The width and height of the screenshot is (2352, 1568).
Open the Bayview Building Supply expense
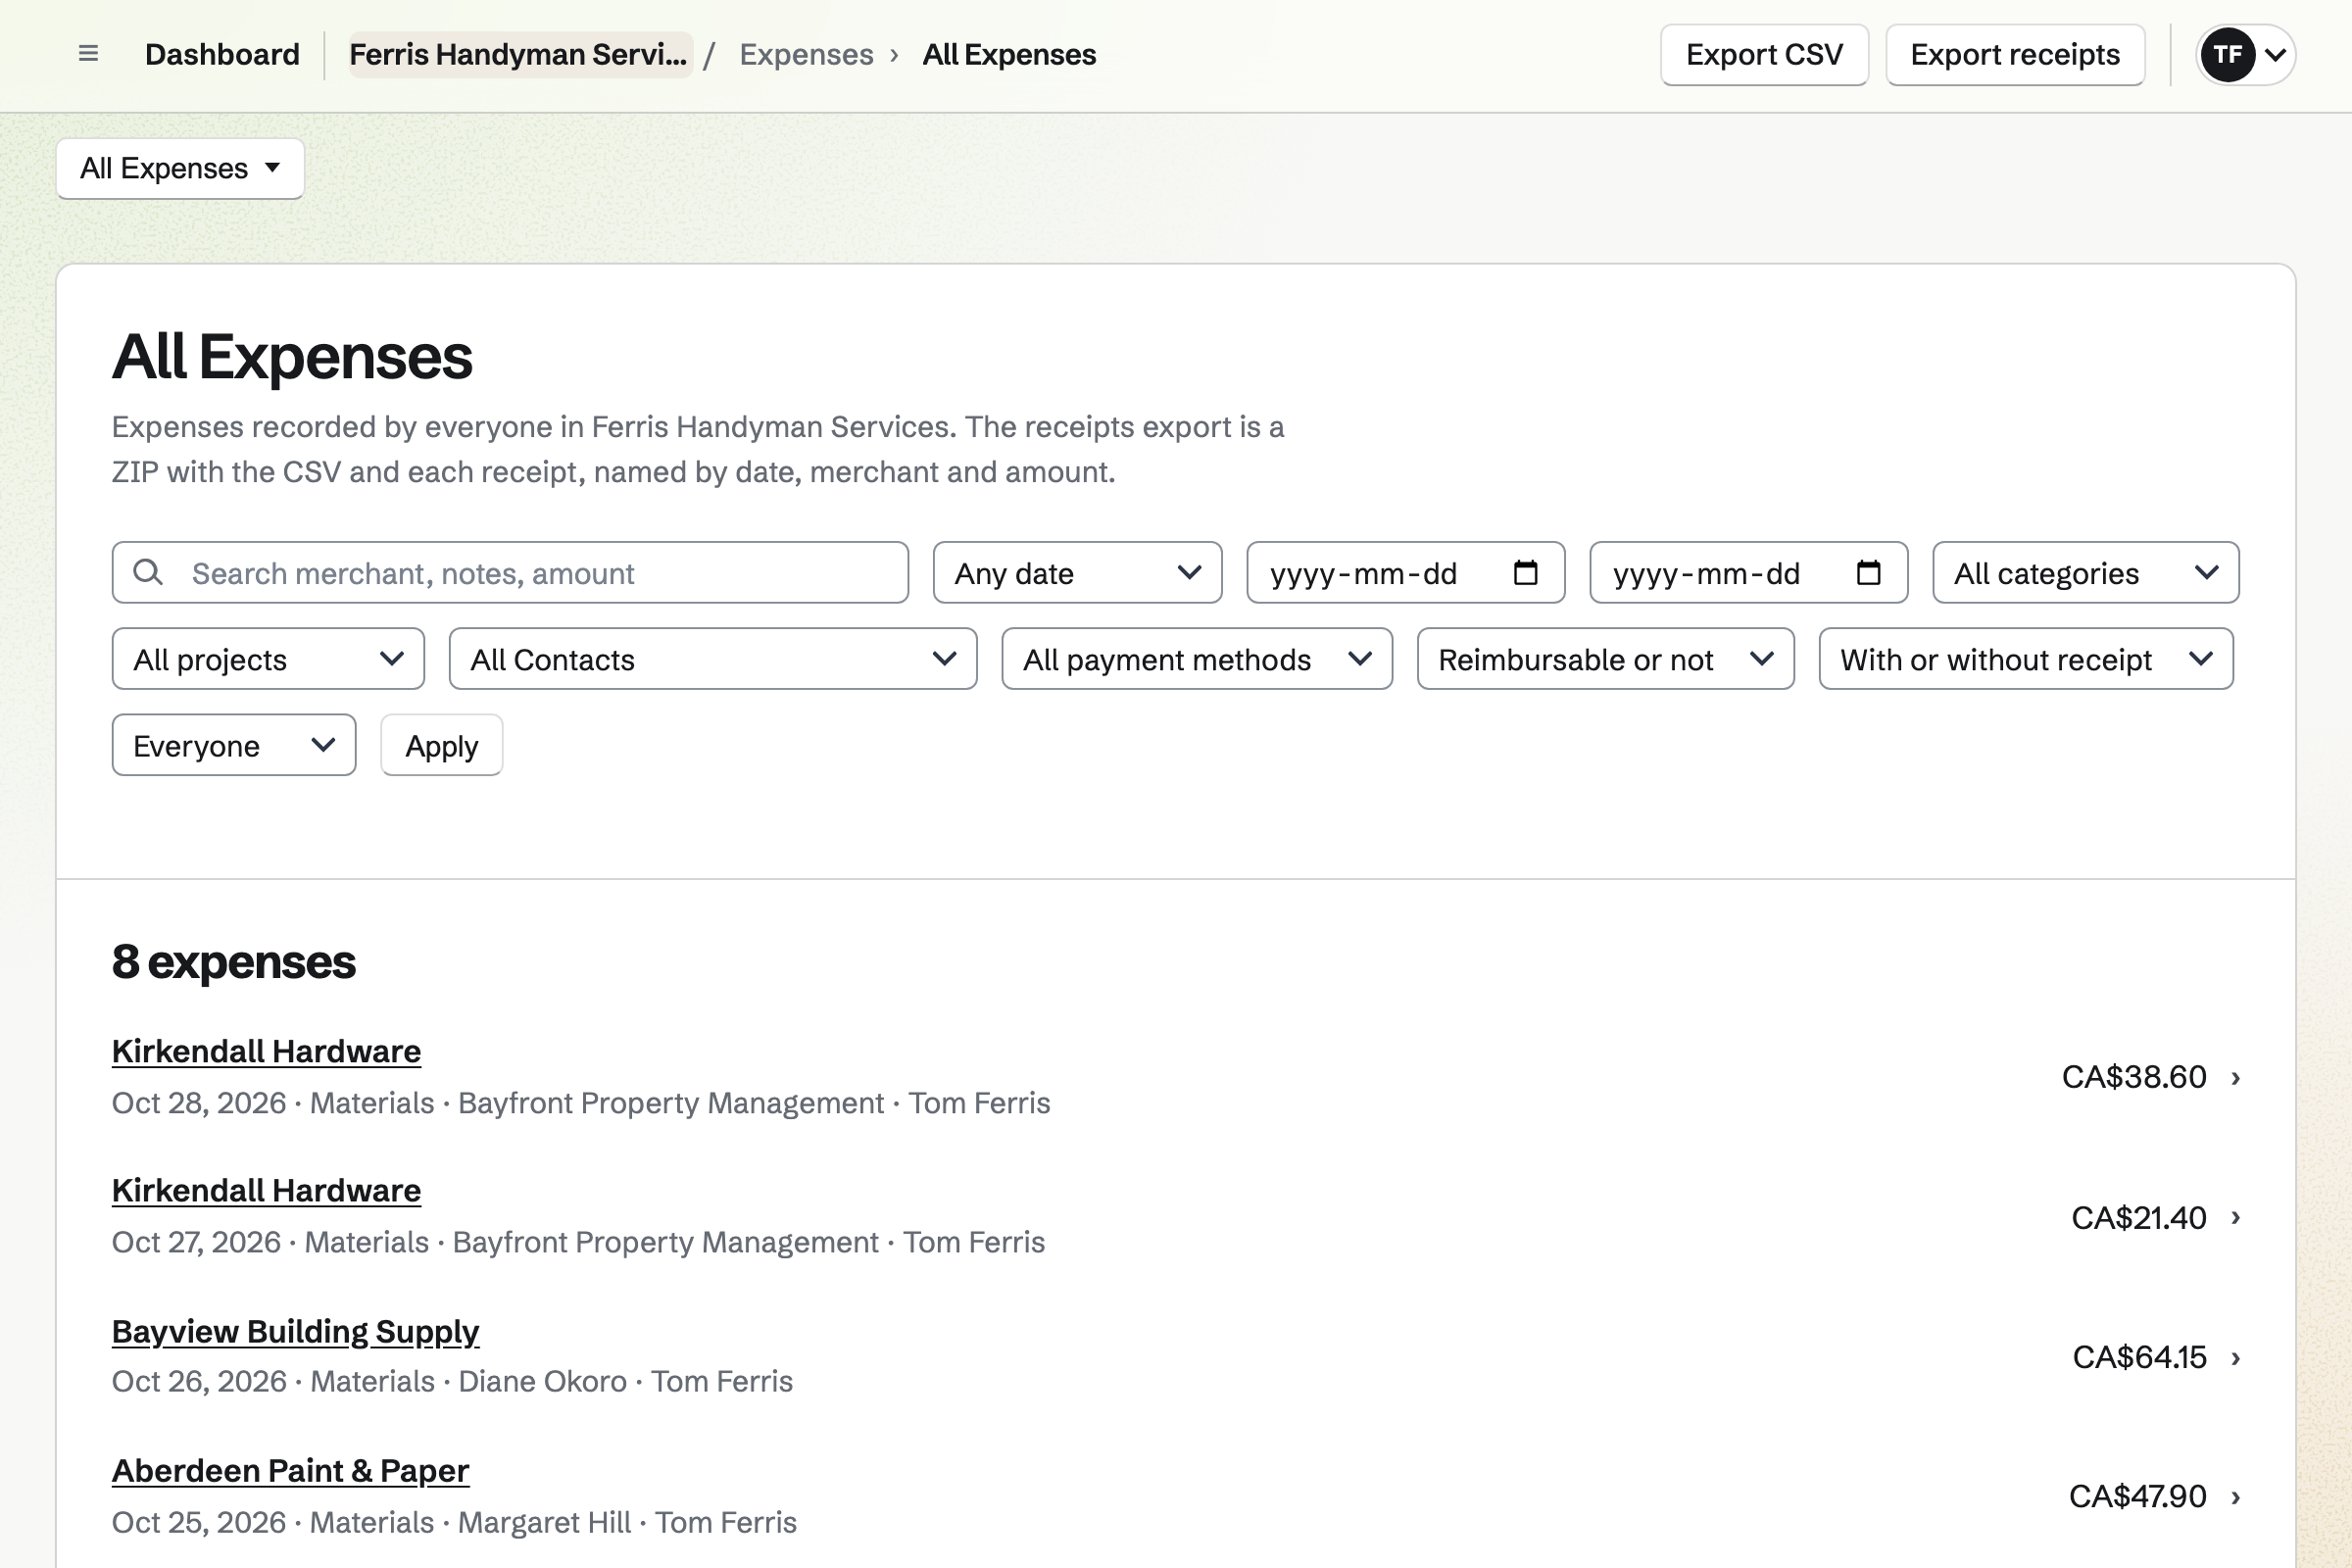point(295,1331)
